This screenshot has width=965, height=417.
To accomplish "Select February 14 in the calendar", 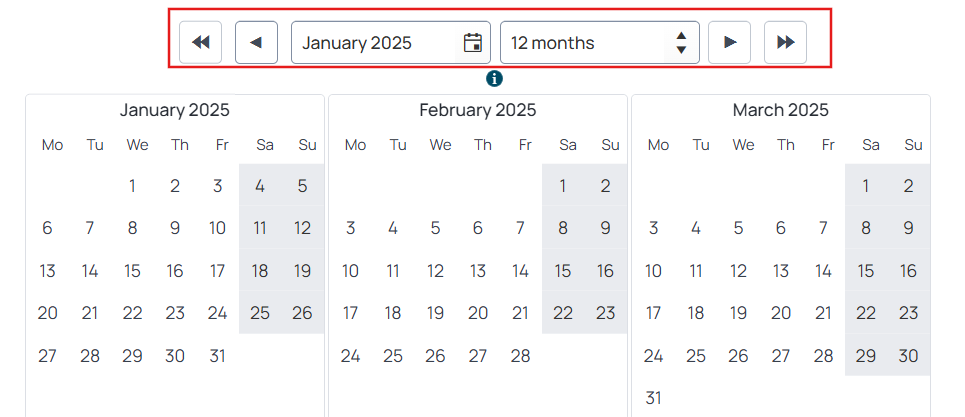I will pyautogui.click(x=521, y=271).
